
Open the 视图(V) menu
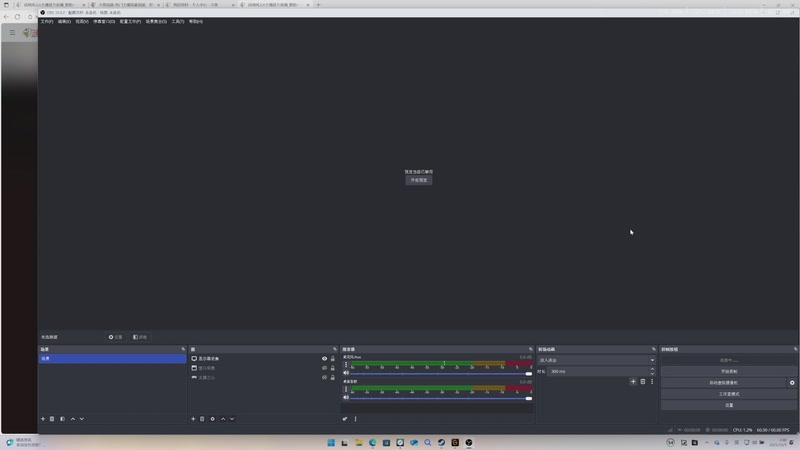point(82,21)
